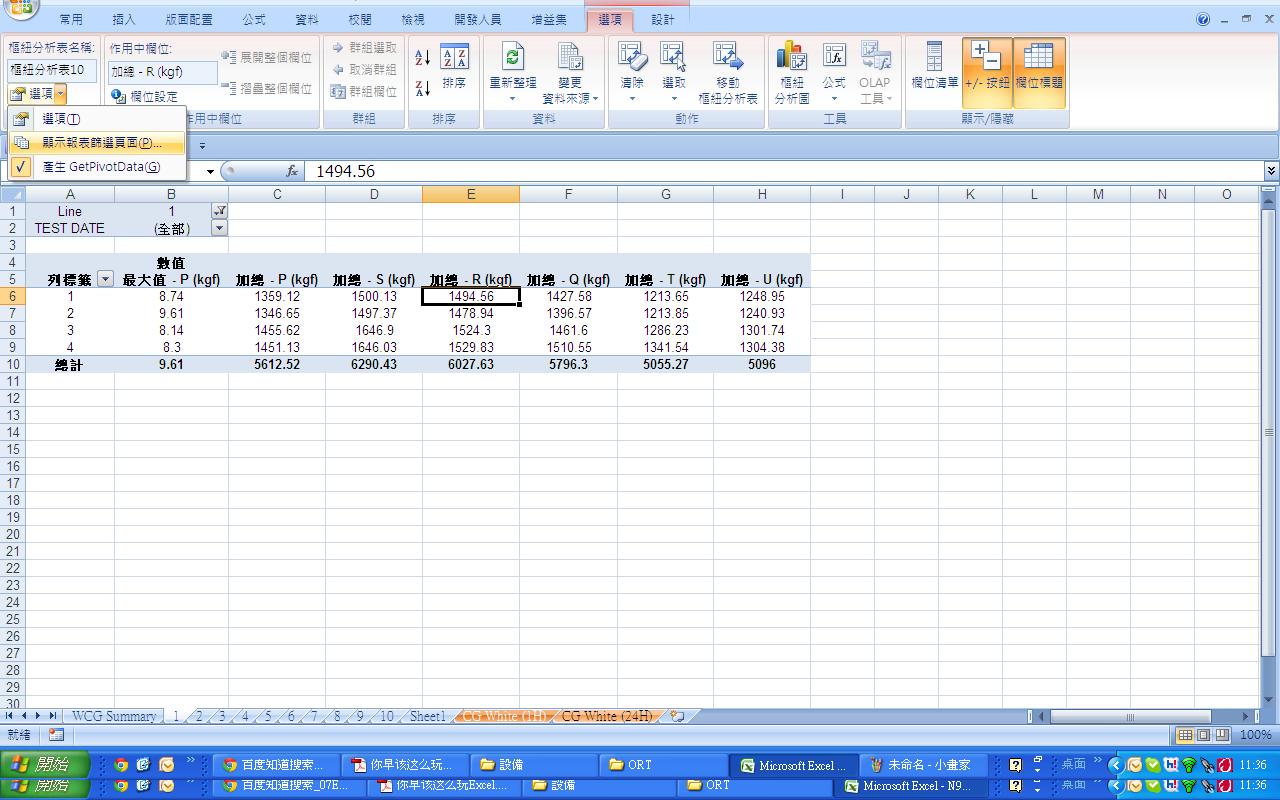Toggle the 欄位標題 field headers
1280x800 pixels.
[x=1039, y=73]
